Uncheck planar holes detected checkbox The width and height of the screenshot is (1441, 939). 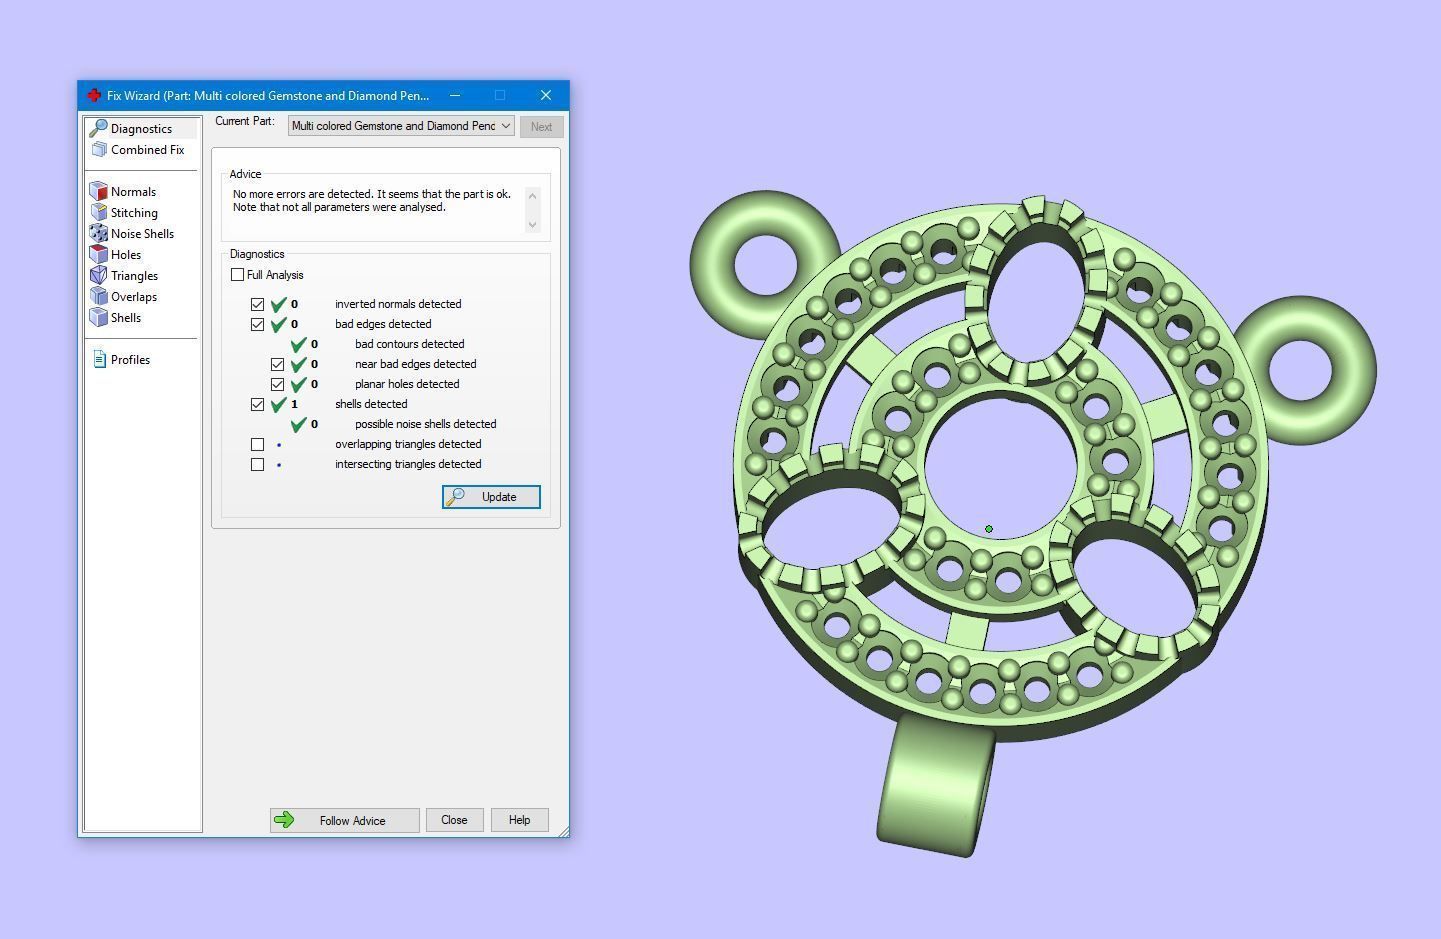[277, 384]
